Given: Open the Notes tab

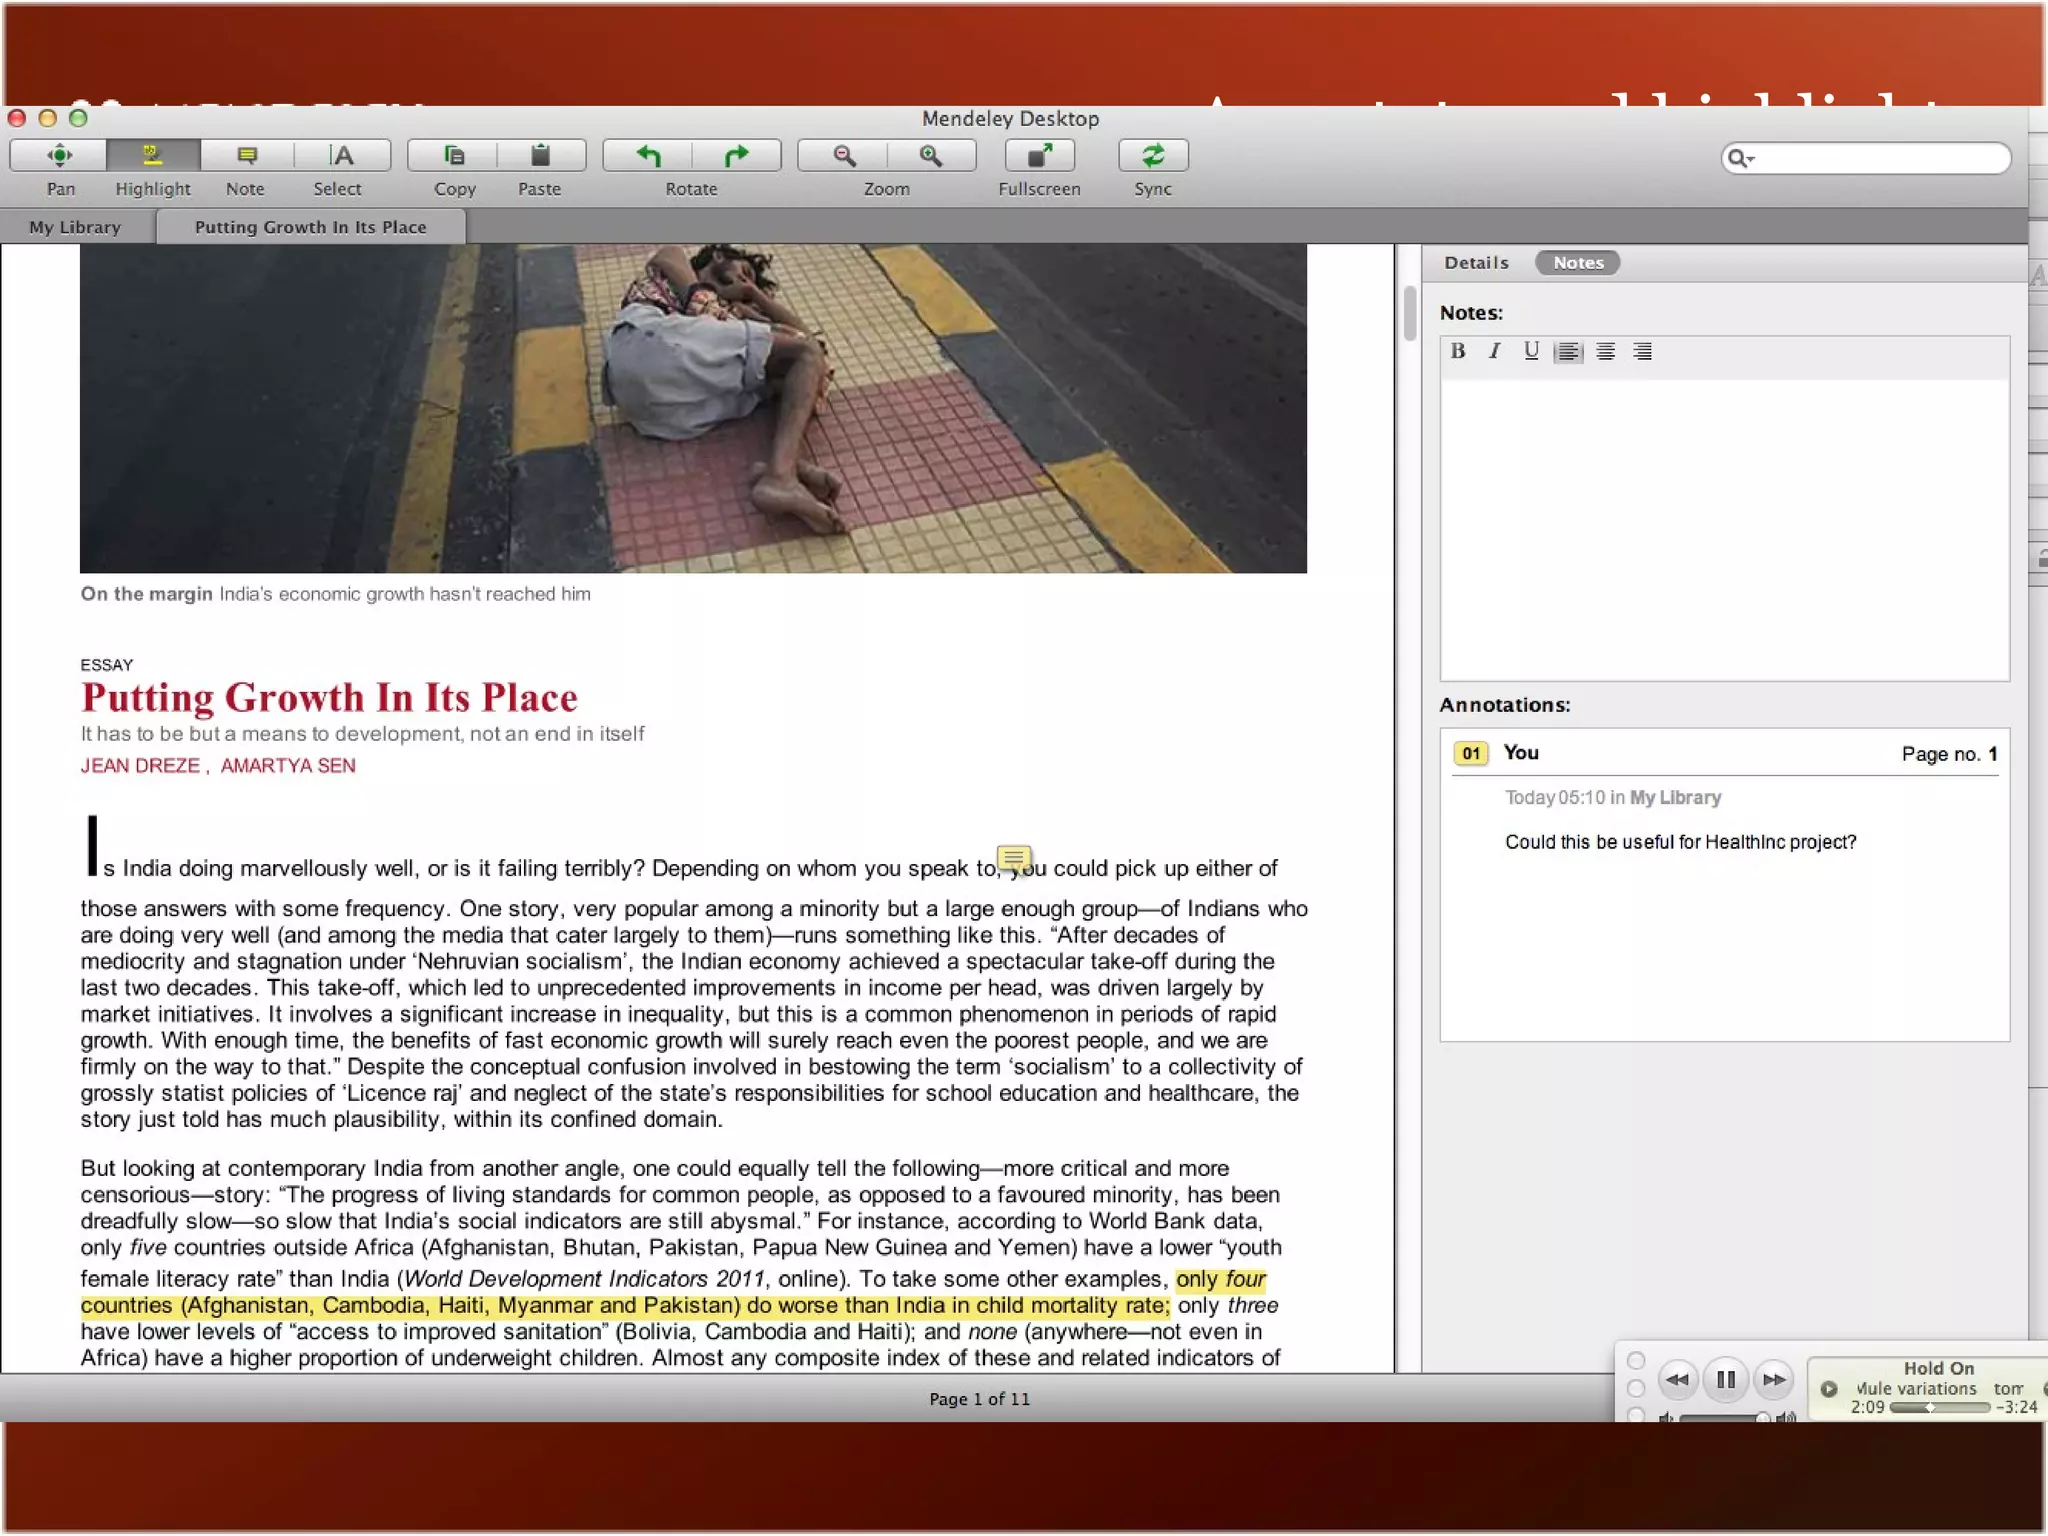Looking at the screenshot, I should (1578, 263).
